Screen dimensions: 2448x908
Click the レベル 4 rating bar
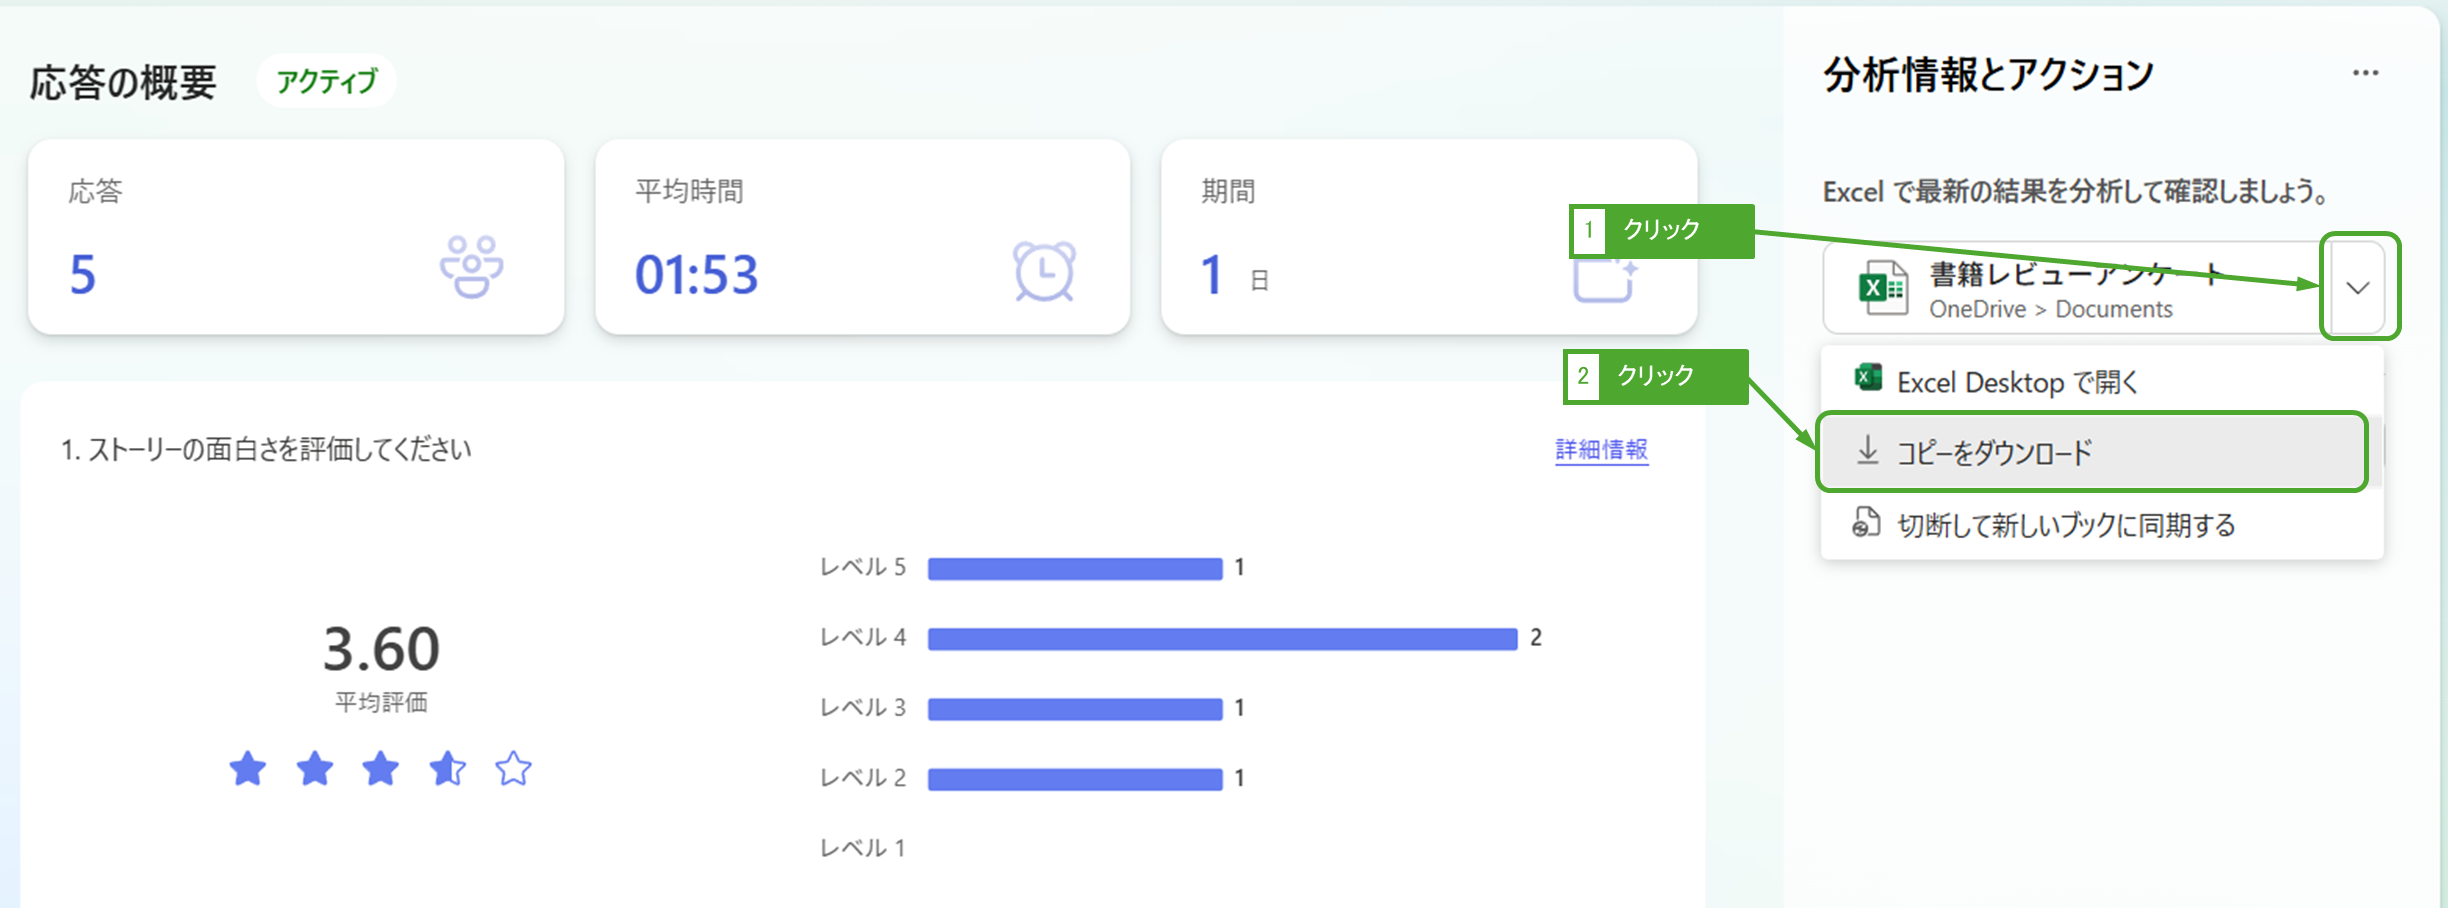[1222, 638]
